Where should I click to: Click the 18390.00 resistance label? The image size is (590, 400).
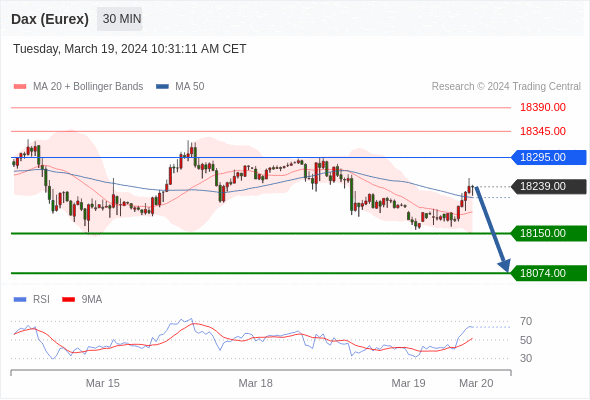tap(543, 108)
